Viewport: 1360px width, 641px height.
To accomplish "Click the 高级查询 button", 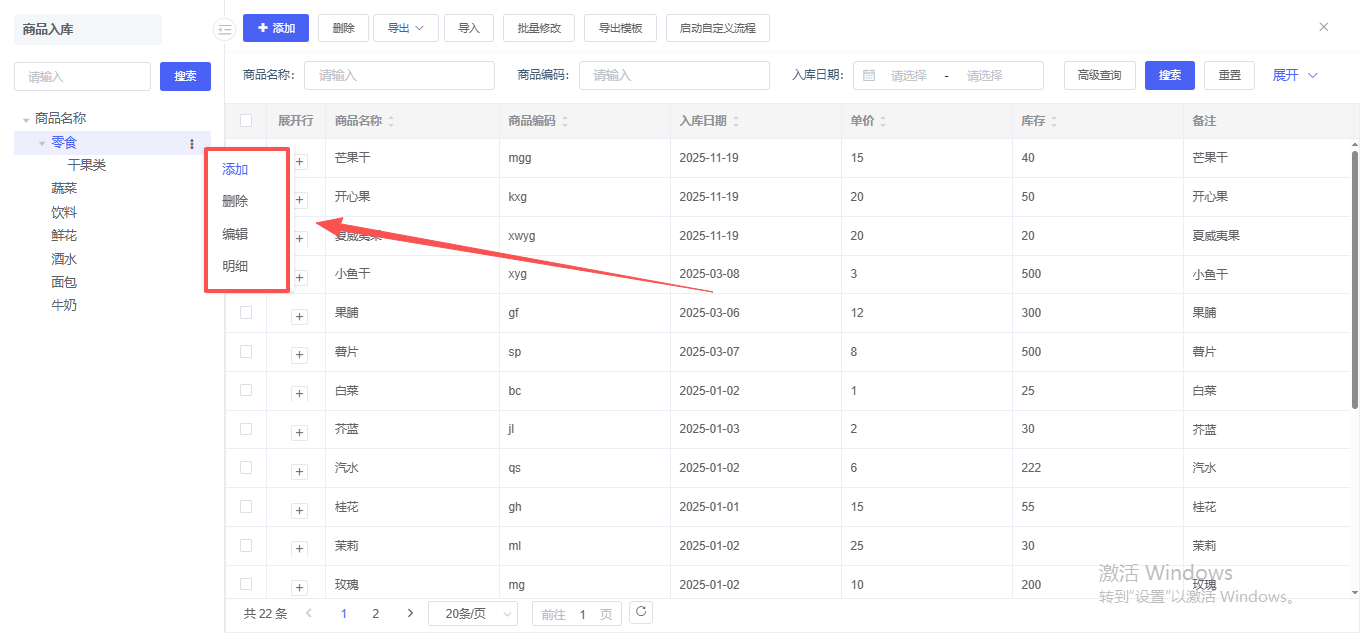I will [1099, 75].
